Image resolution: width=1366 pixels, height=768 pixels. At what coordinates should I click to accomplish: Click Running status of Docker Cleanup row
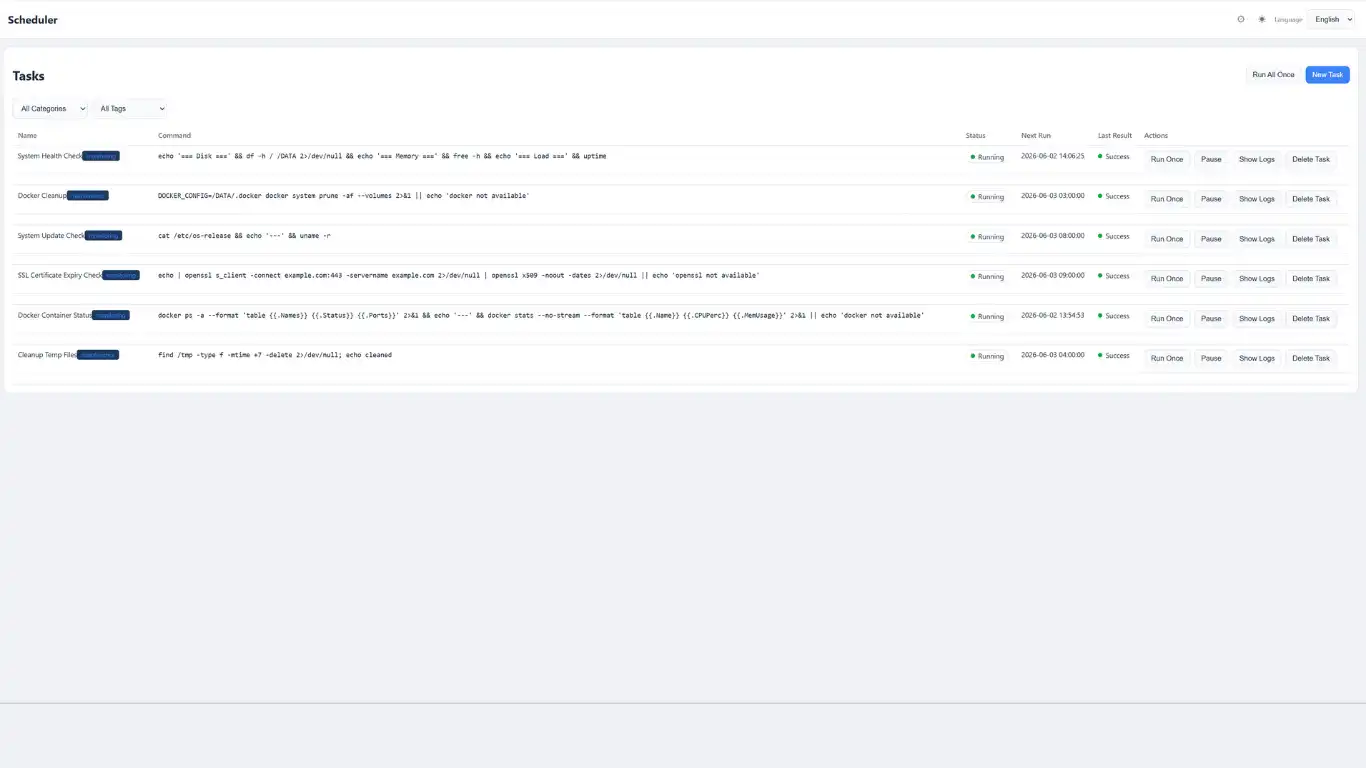coord(986,197)
